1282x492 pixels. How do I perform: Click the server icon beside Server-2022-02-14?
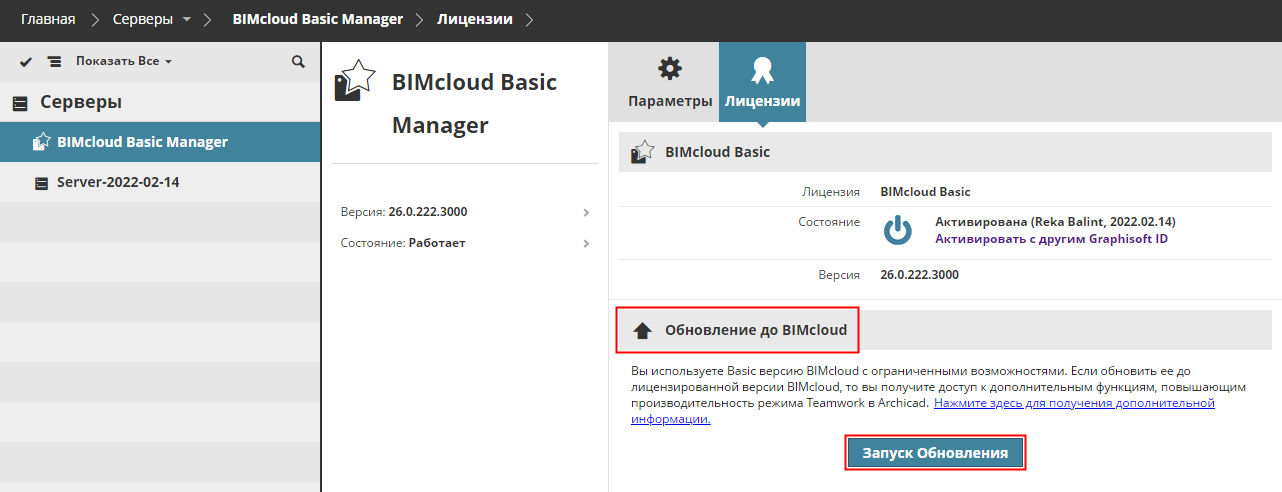[x=41, y=183]
